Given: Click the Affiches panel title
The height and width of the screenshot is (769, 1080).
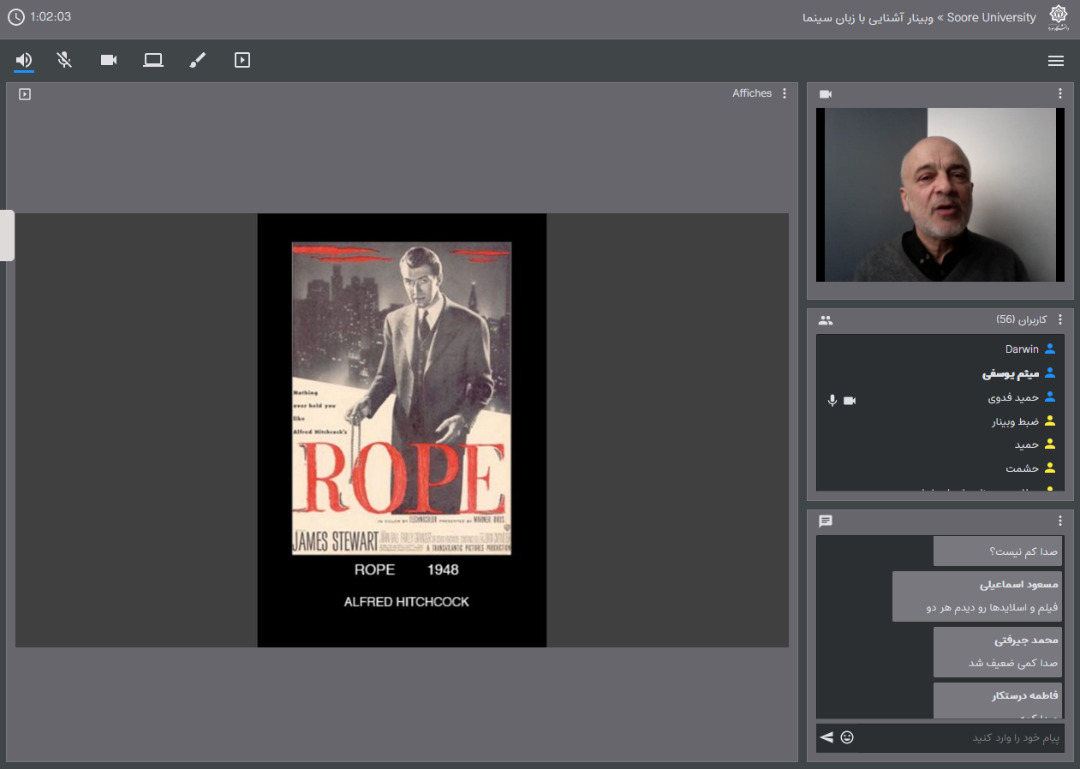Looking at the screenshot, I should coord(751,93).
